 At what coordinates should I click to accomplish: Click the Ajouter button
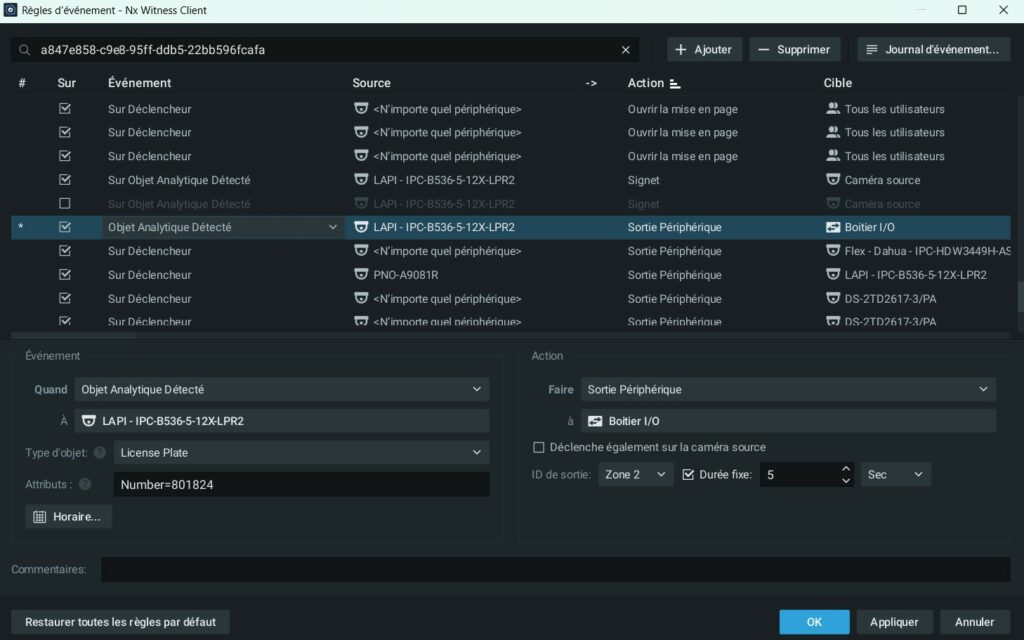pos(704,50)
